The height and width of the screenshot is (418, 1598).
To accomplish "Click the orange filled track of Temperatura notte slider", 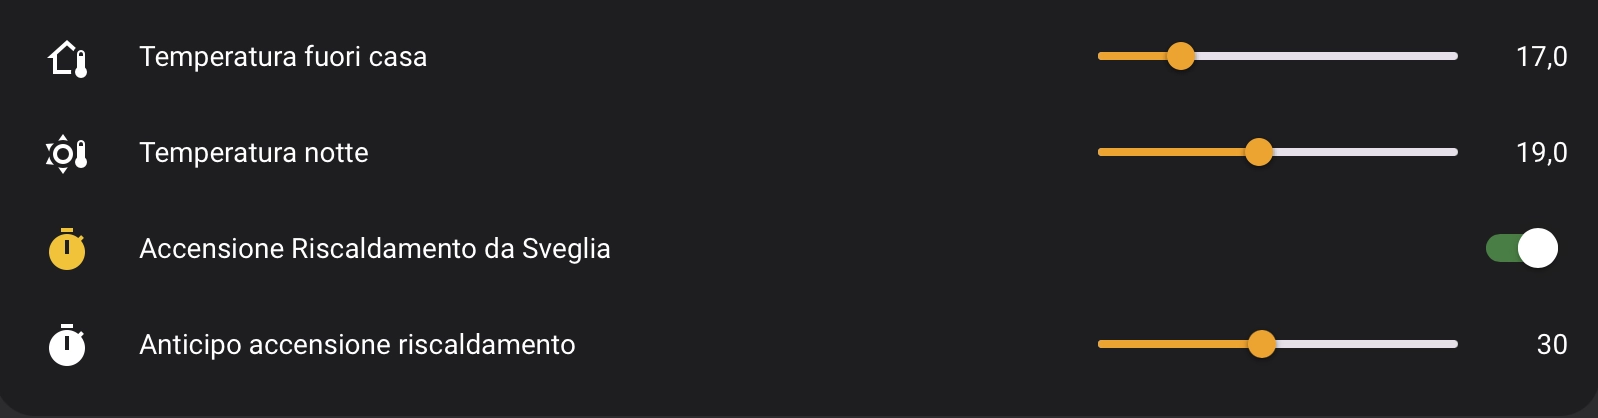I will click(1170, 152).
